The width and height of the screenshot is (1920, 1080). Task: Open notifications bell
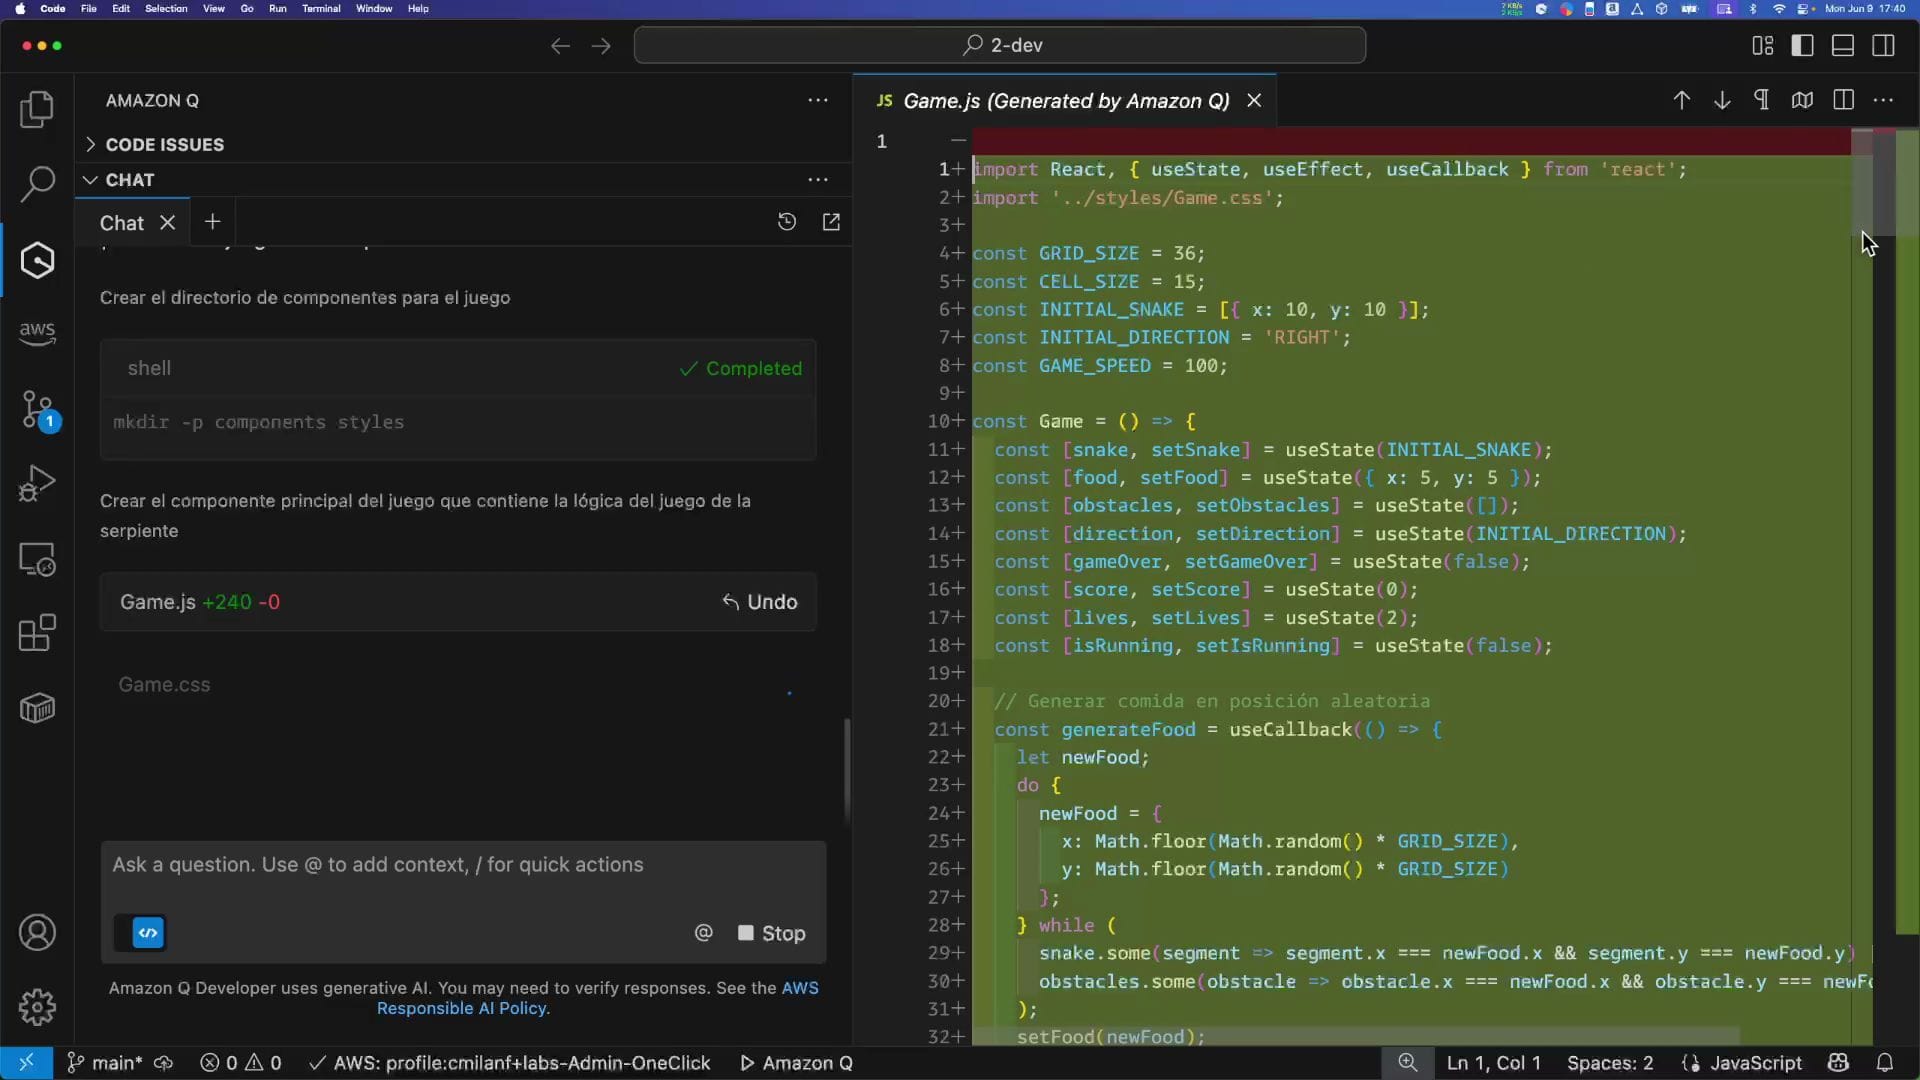click(1885, 1063)
